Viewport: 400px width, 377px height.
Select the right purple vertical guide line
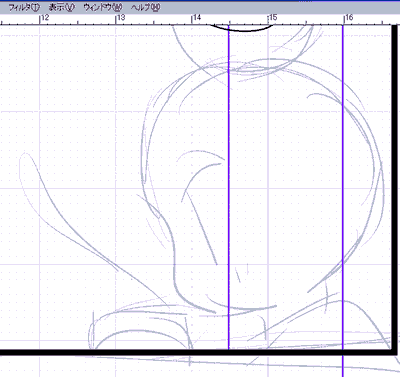click(343, 200)
